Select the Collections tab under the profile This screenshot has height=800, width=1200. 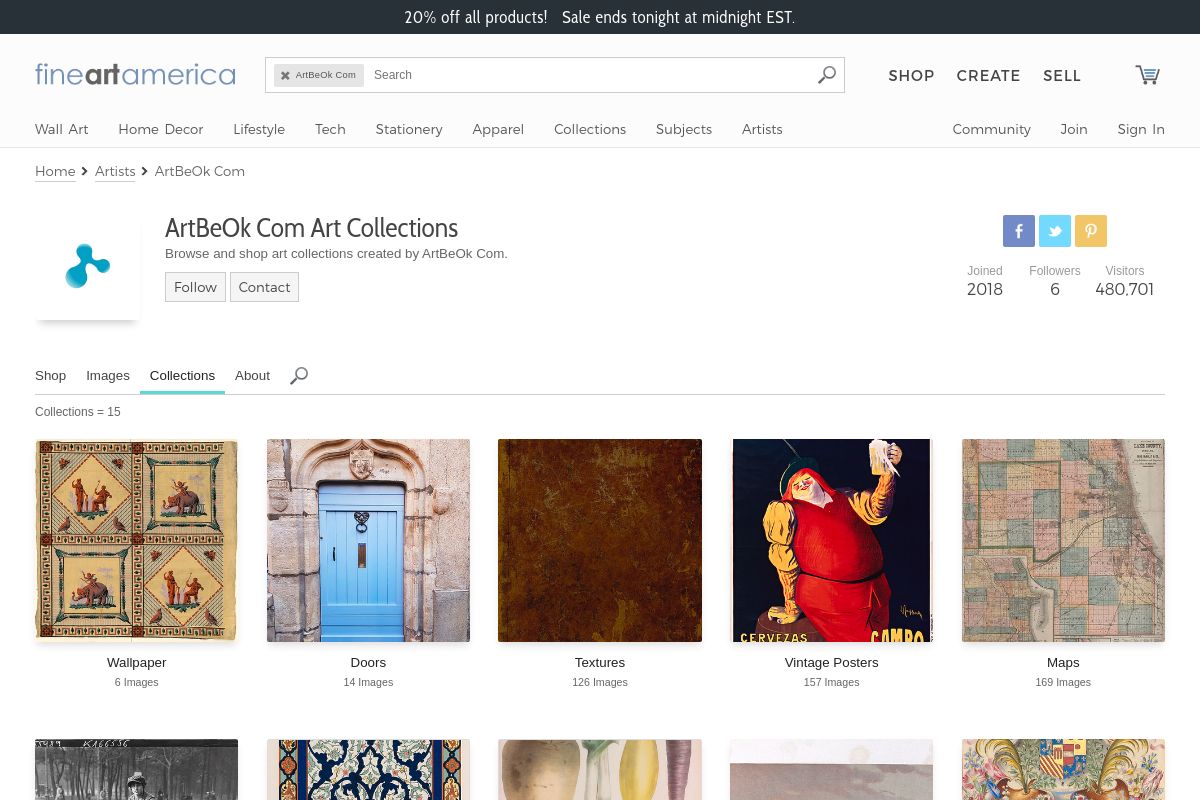tap(182, 376)
